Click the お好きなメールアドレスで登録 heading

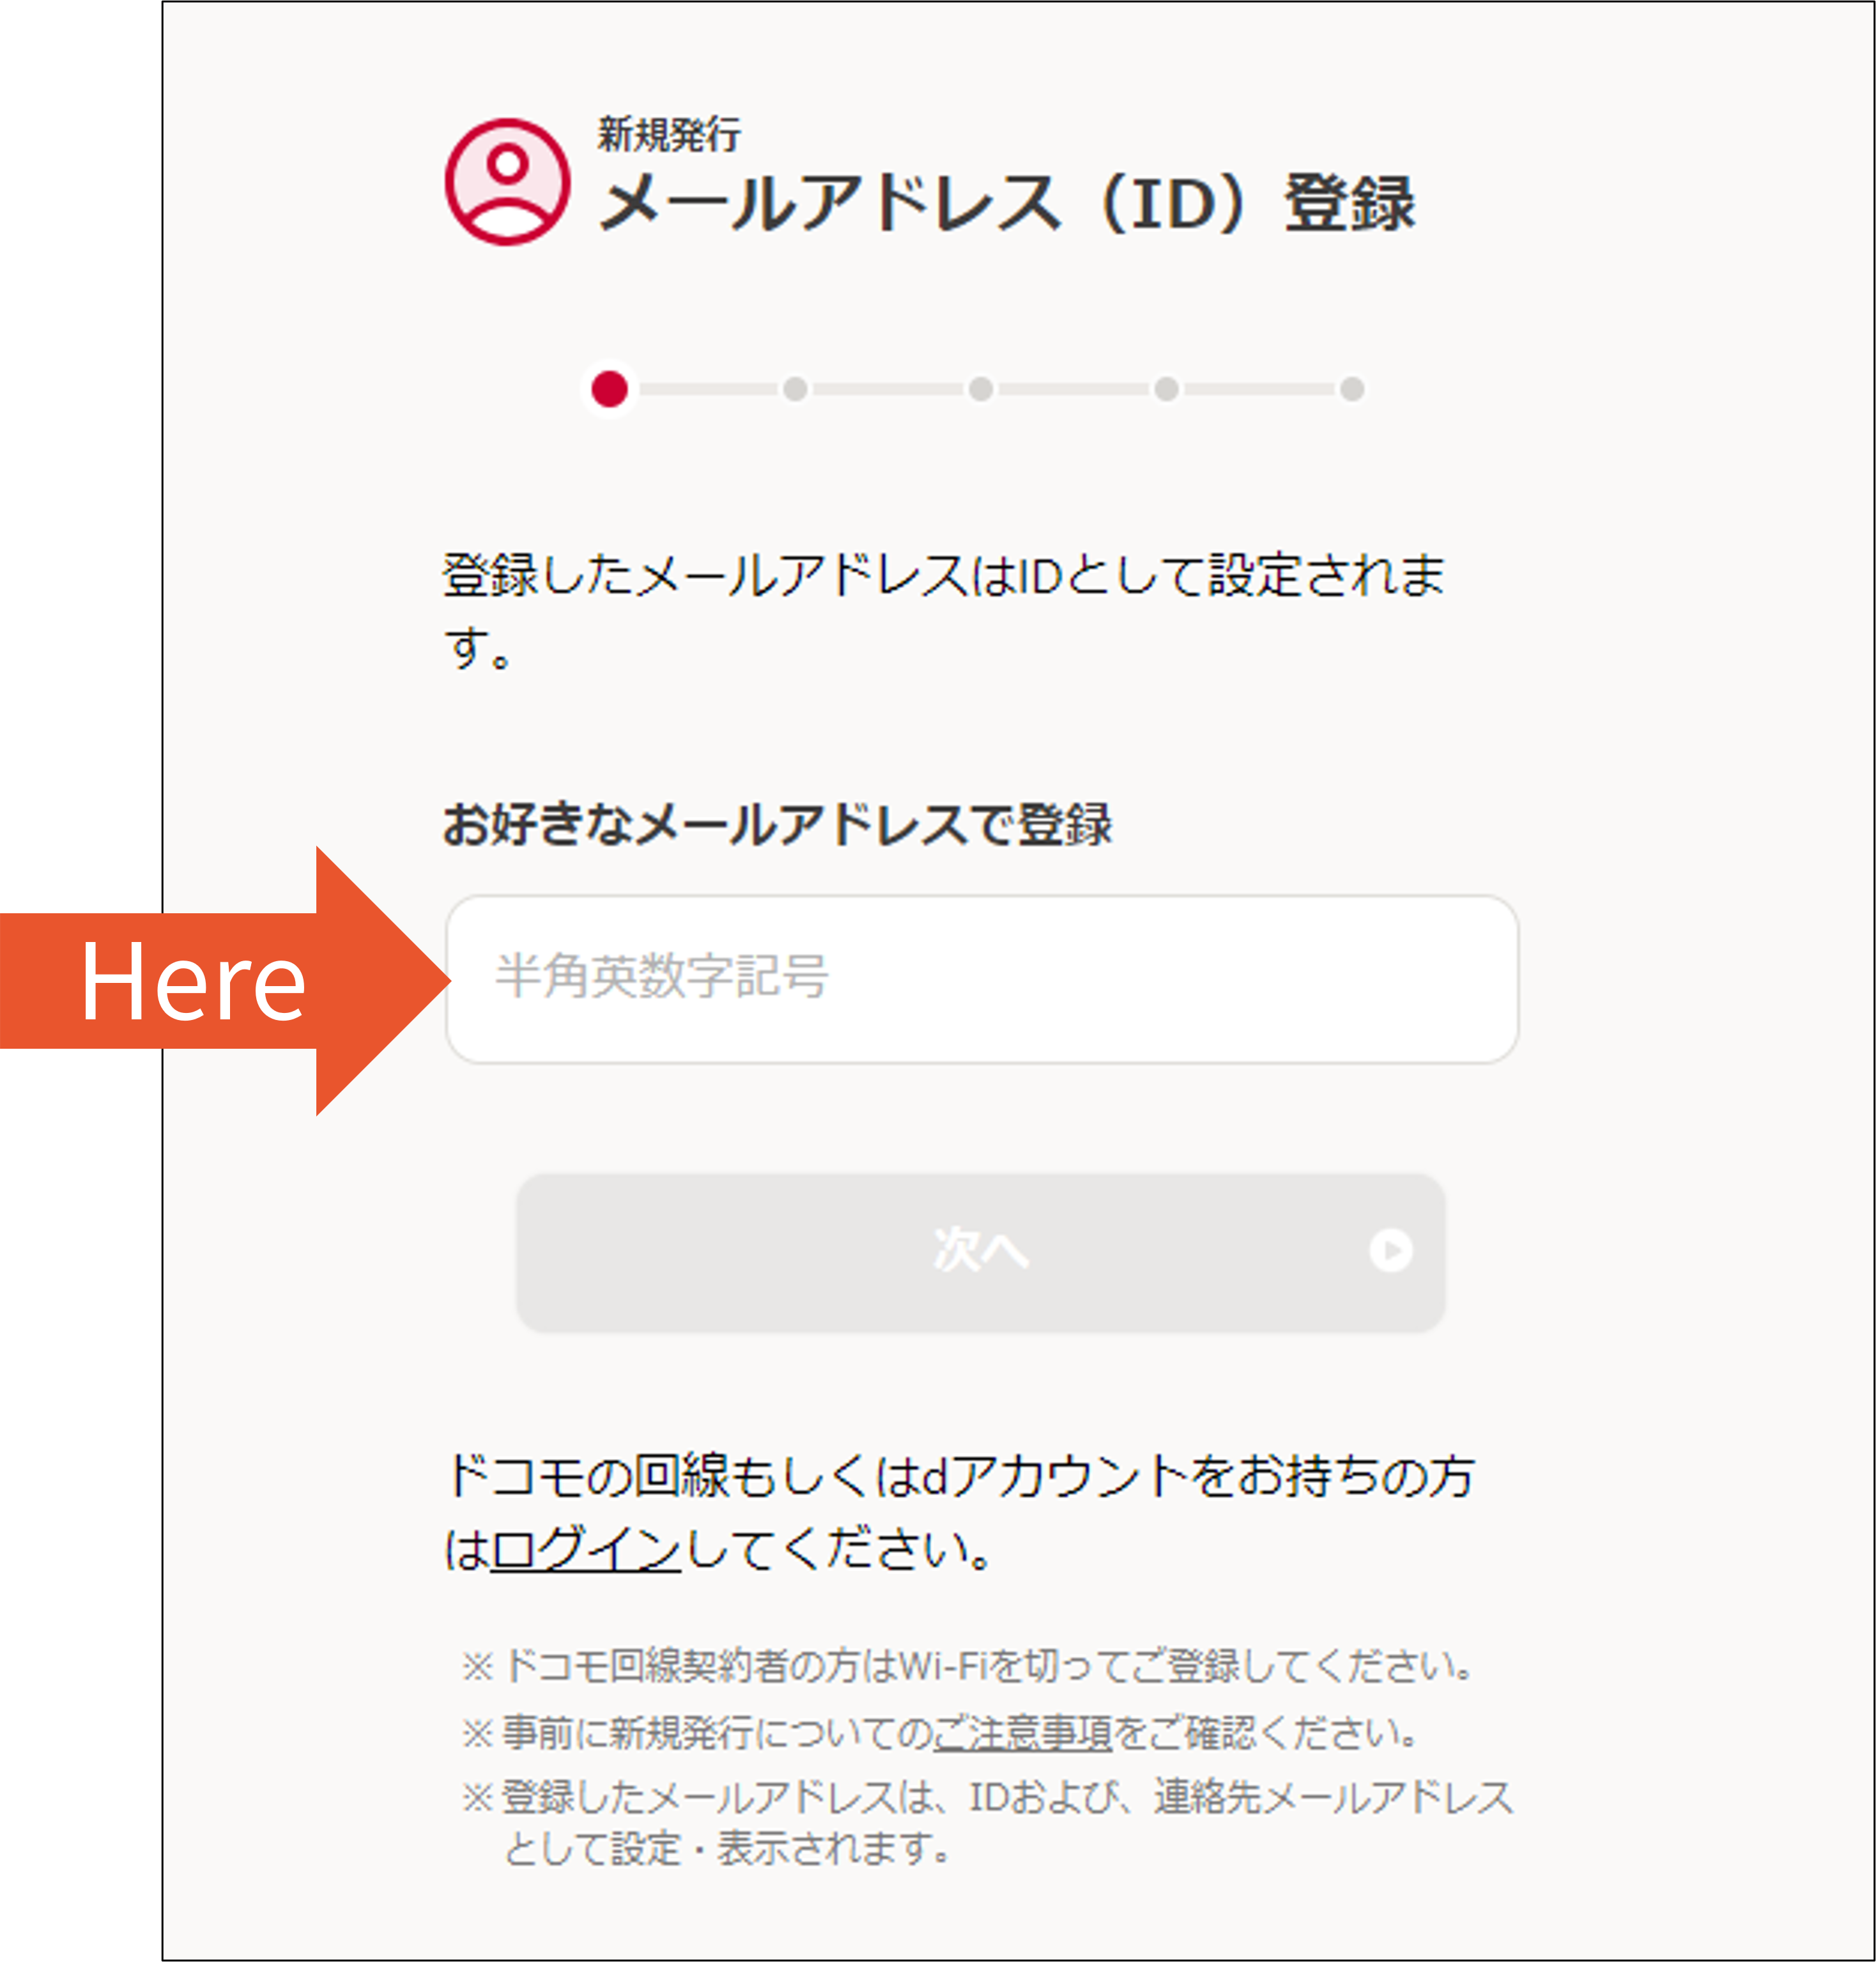[x=778, y=825]
